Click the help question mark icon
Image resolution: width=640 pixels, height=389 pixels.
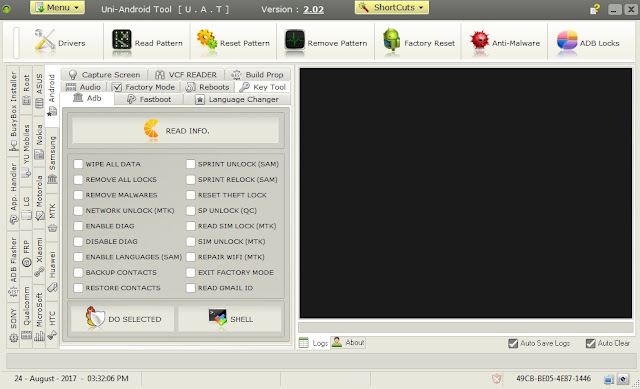pos(595,9)
